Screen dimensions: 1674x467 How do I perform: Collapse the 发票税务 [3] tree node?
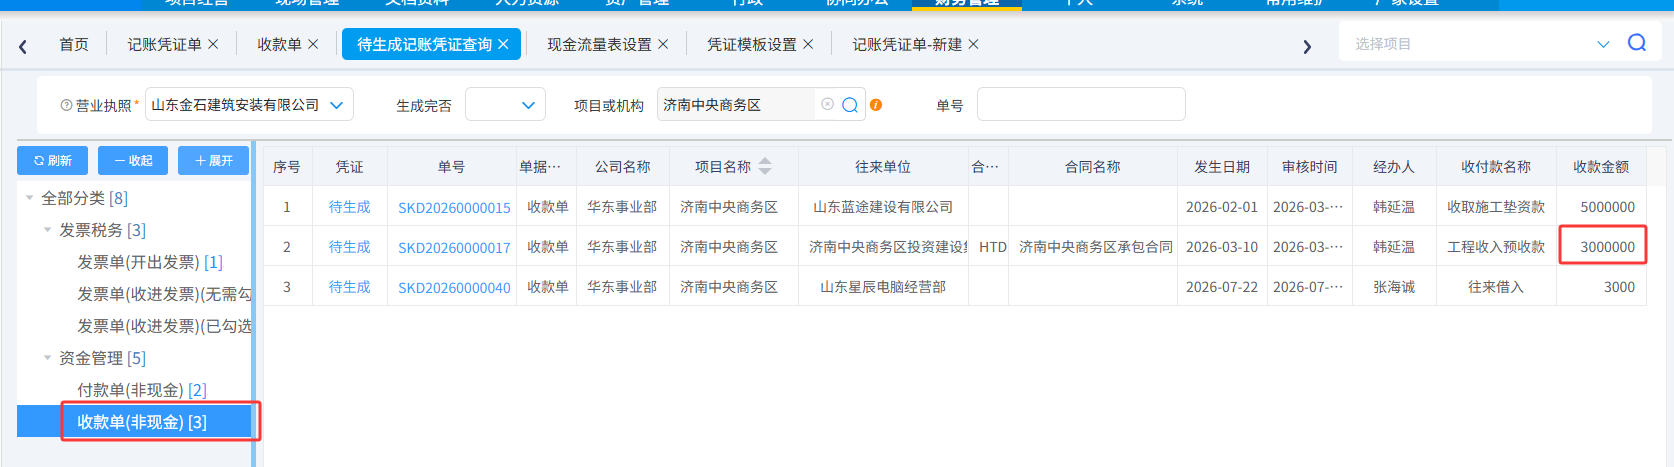coord(47,230)
